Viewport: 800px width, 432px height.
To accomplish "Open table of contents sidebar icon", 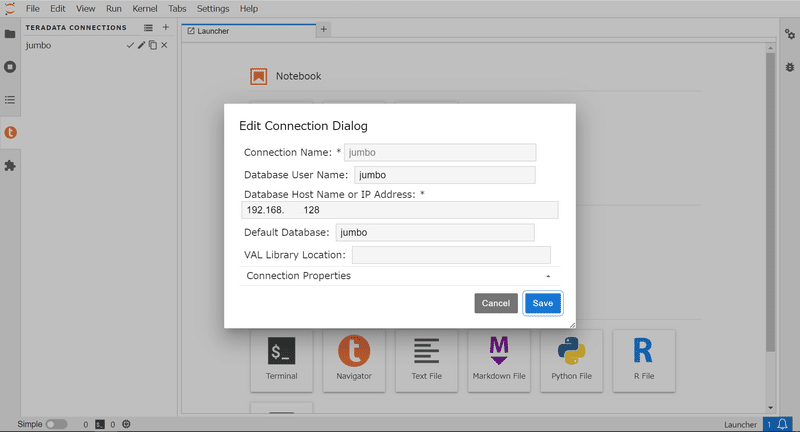I will tap(10, 100).
